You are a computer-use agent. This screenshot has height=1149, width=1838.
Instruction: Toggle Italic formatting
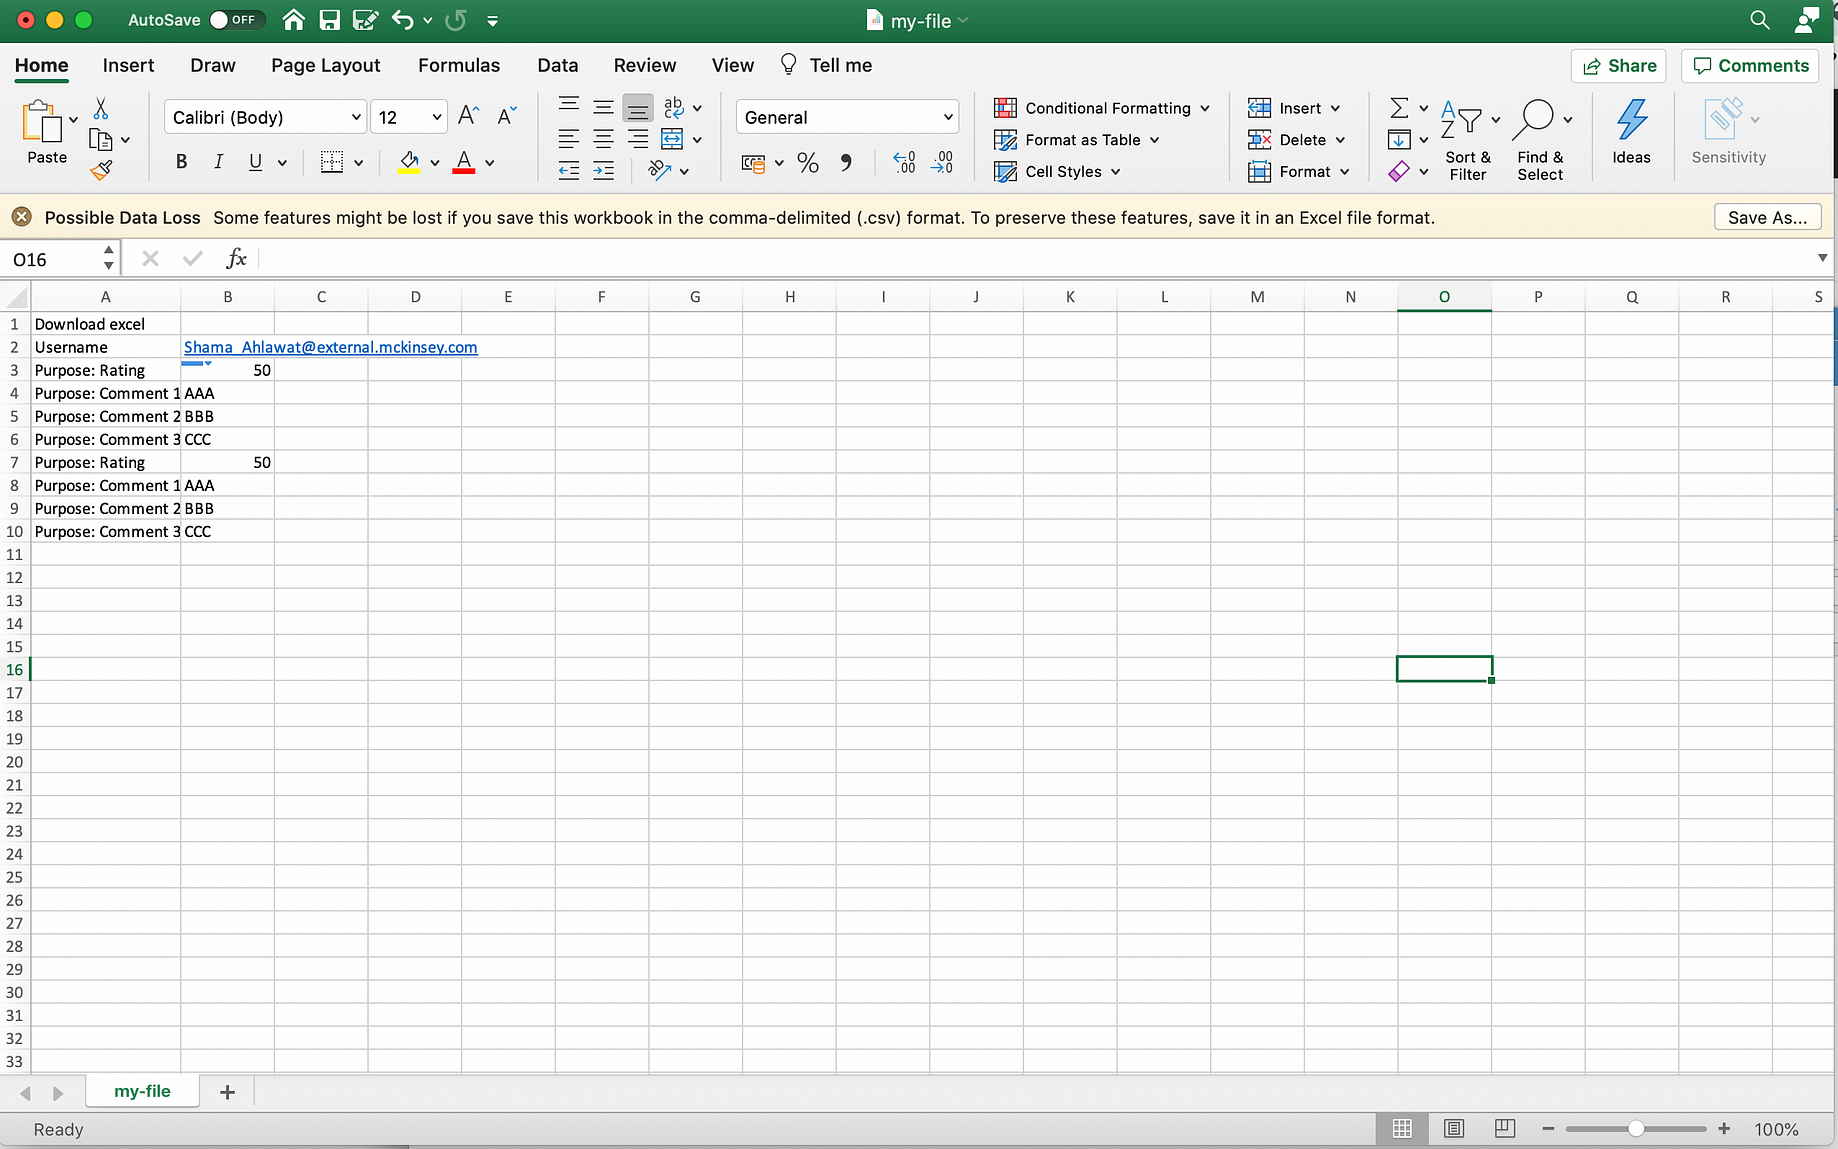click(x=218, y=162)
